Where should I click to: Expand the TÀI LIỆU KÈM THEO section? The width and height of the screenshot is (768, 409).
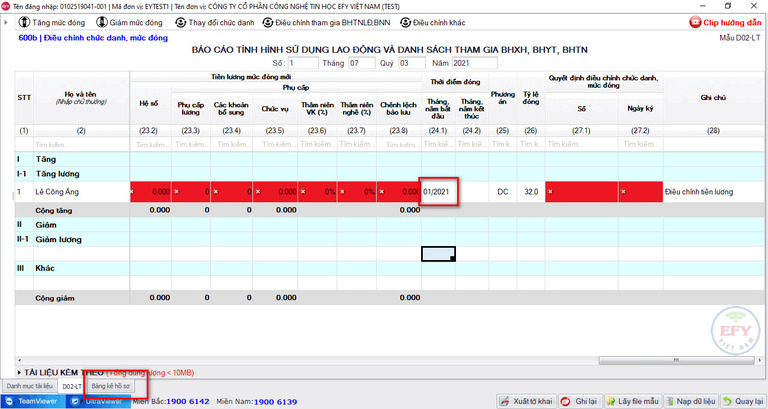(20, 373)
